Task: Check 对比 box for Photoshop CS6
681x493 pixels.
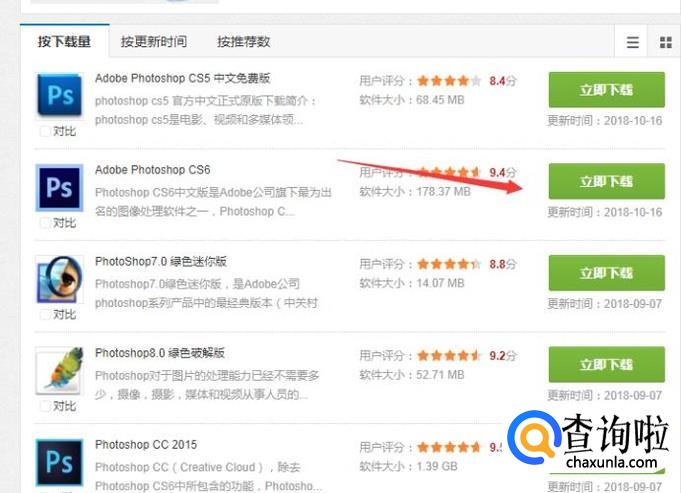Action: click(45, 223)
